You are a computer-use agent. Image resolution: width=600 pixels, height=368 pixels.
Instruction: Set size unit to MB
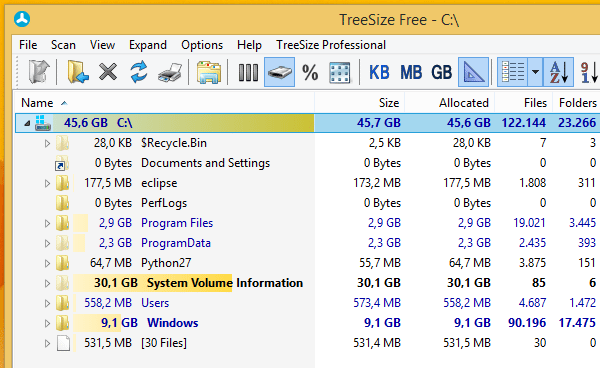pyautogui.click(x=411, y=72)
